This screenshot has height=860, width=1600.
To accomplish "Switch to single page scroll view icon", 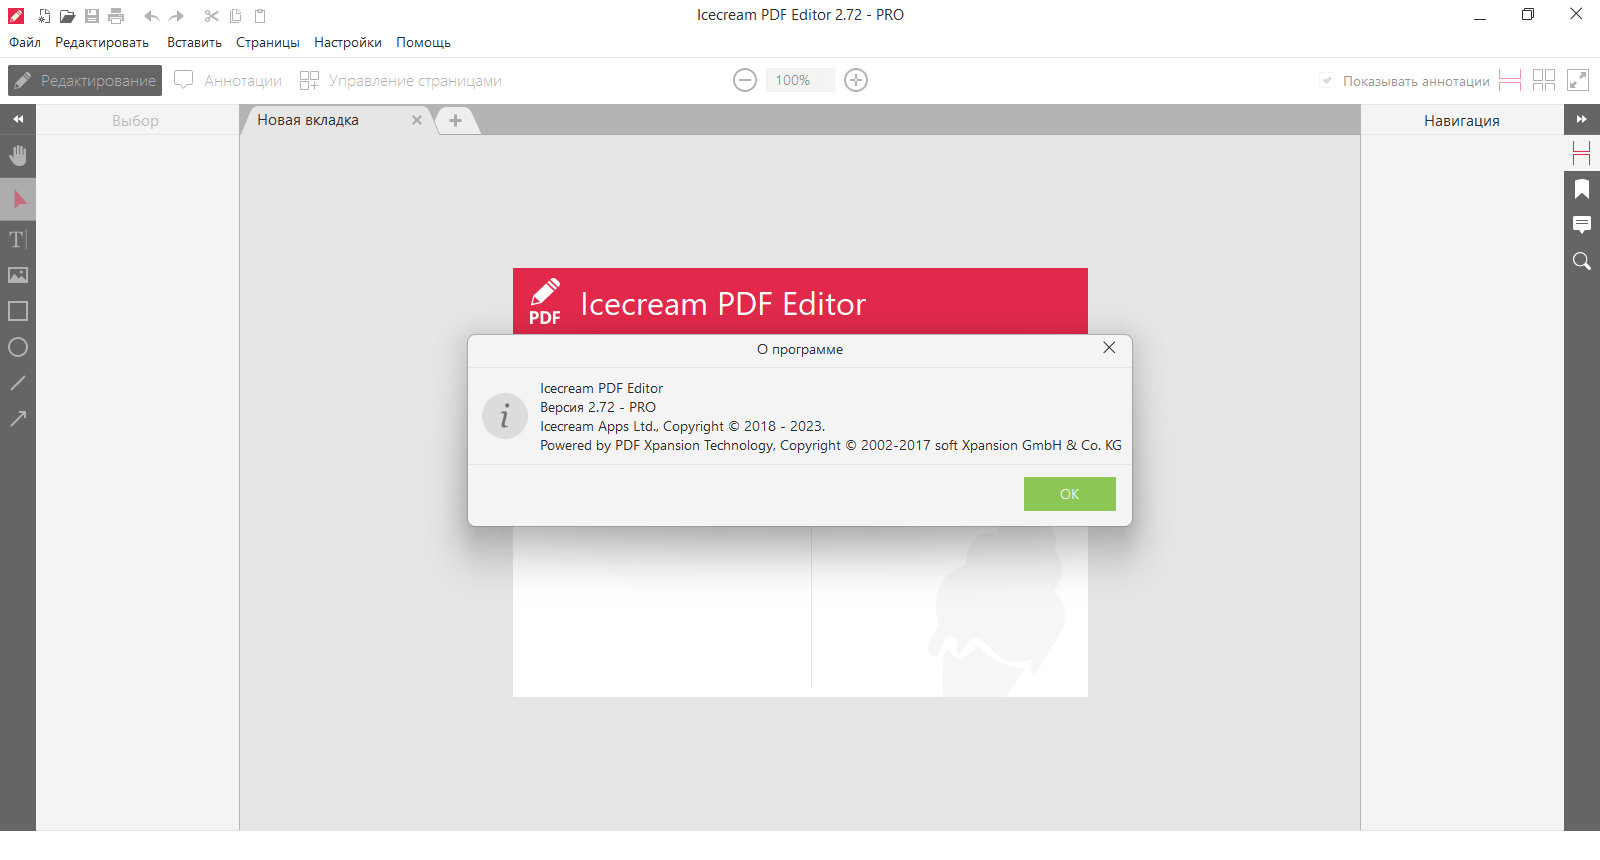I will tap(1510, 80).
